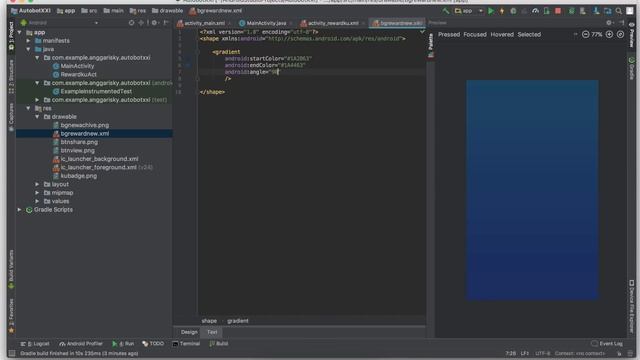The image size is (640, 360).
Task: Select btnshare.png in project tree
Action: (x=79, y=142)
